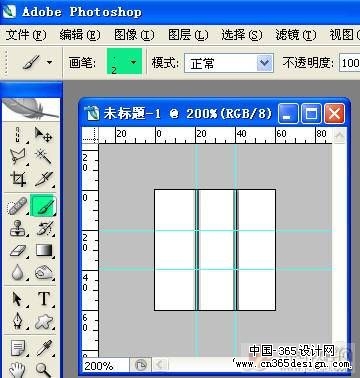
Task: Click the ruler origin corner box
Action: pyautogui.click(x=90, y=135)
